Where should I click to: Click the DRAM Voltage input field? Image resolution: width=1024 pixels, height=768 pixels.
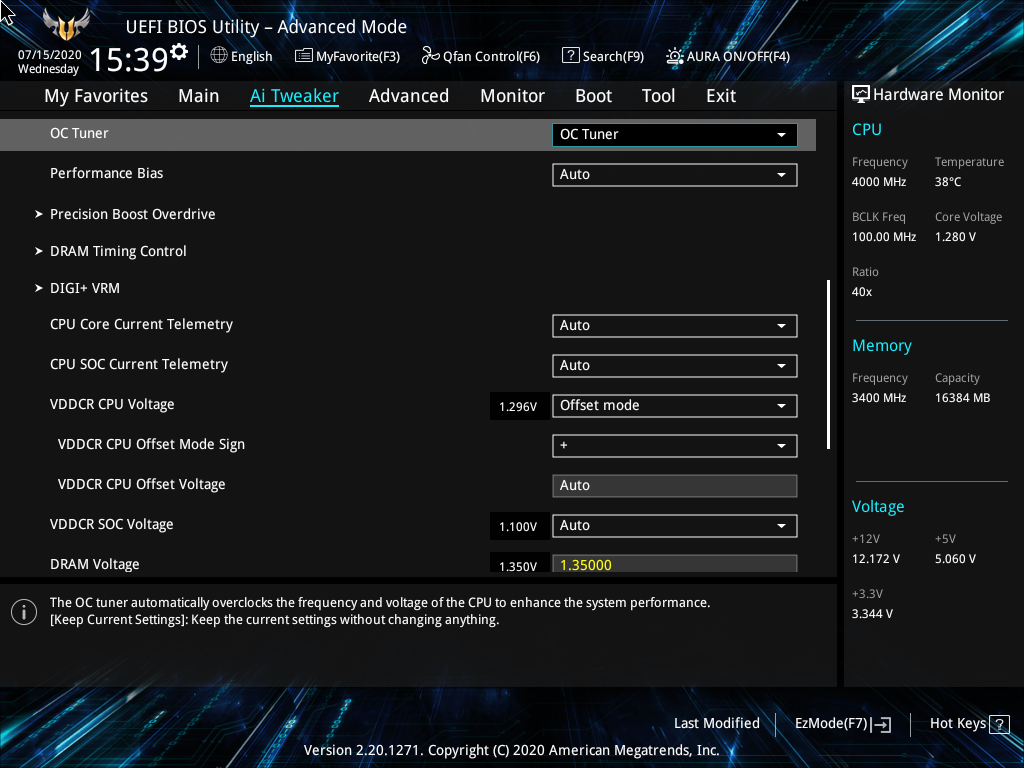point(675,564)
